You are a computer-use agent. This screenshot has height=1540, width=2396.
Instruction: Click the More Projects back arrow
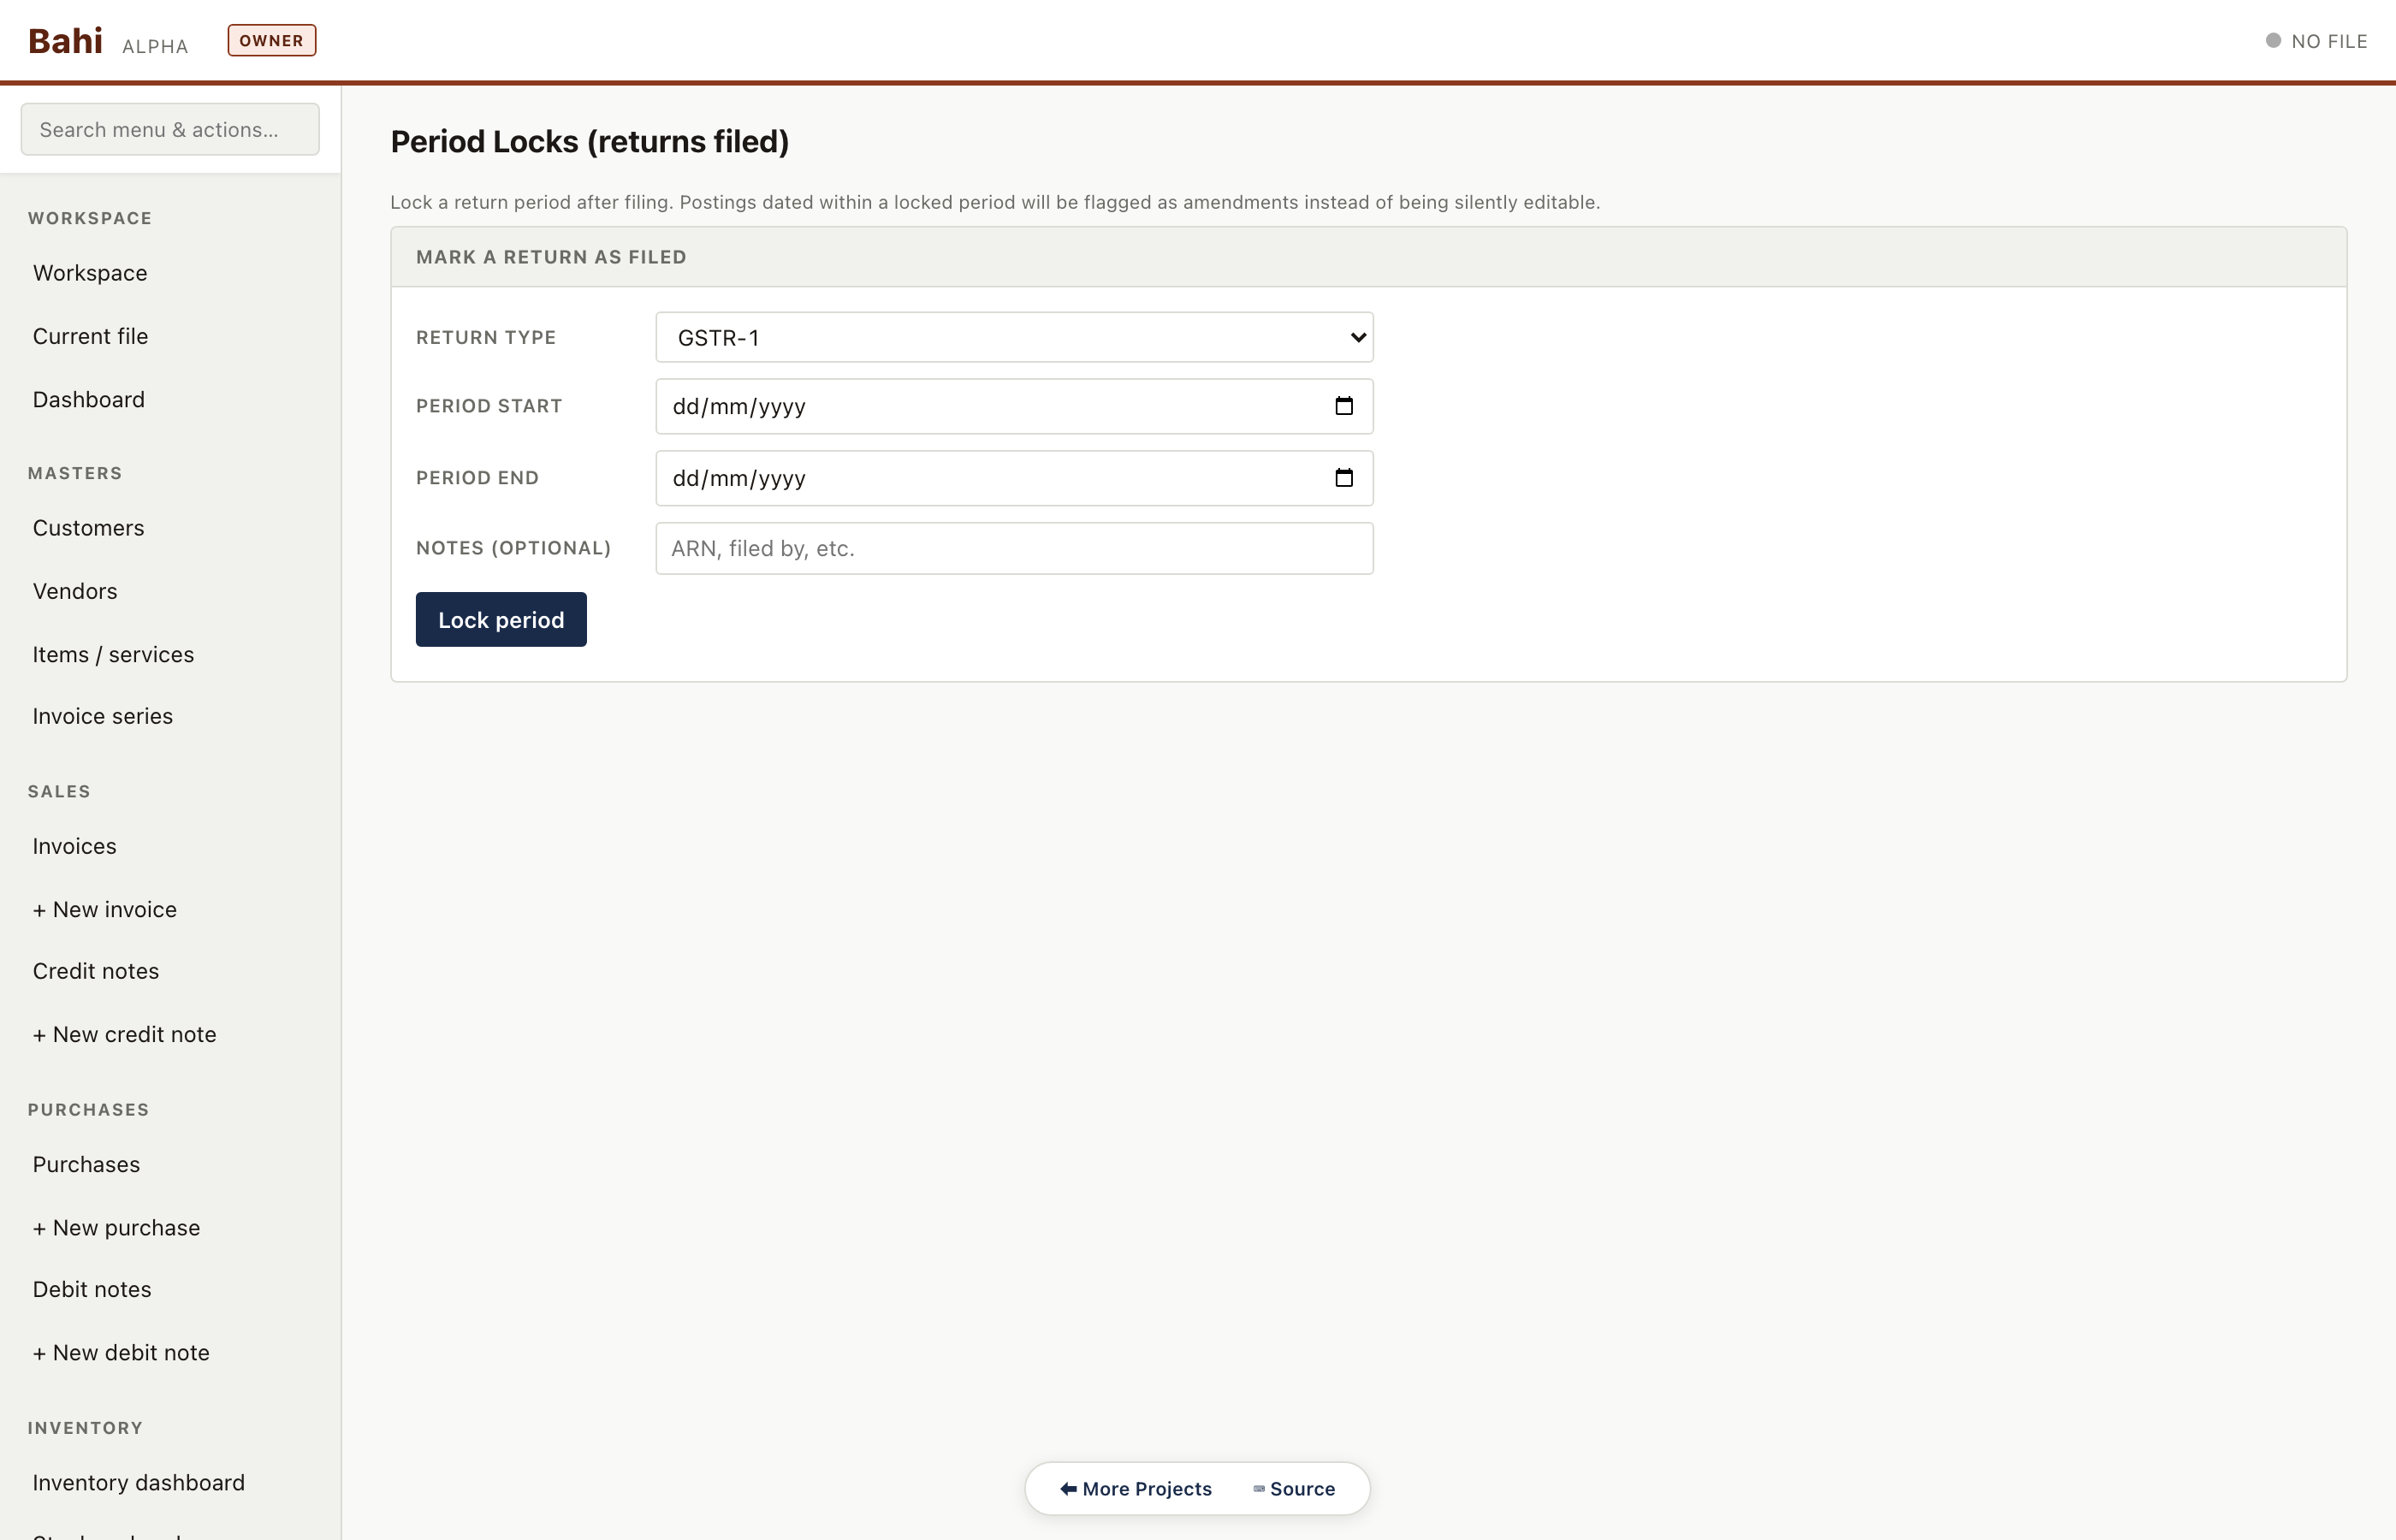click(x=1068, y=1489)
